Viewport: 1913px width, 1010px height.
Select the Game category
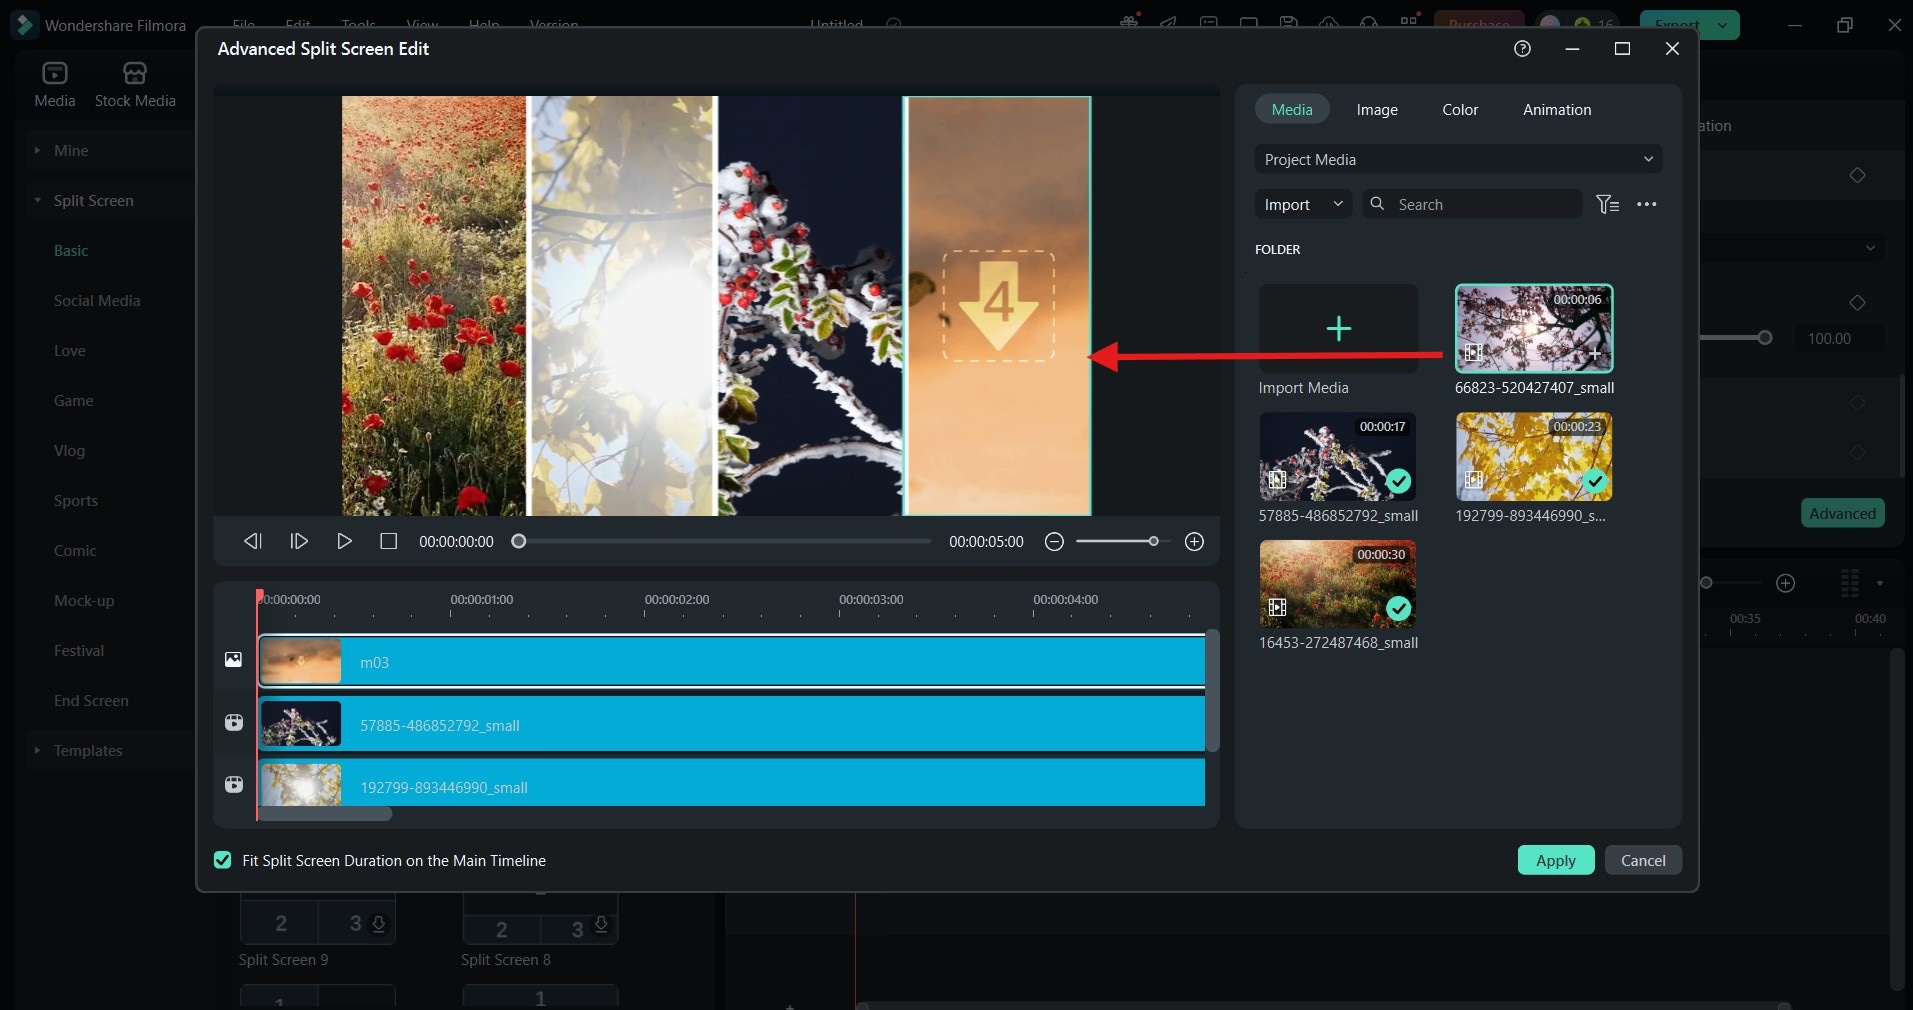tap(74, 400)
